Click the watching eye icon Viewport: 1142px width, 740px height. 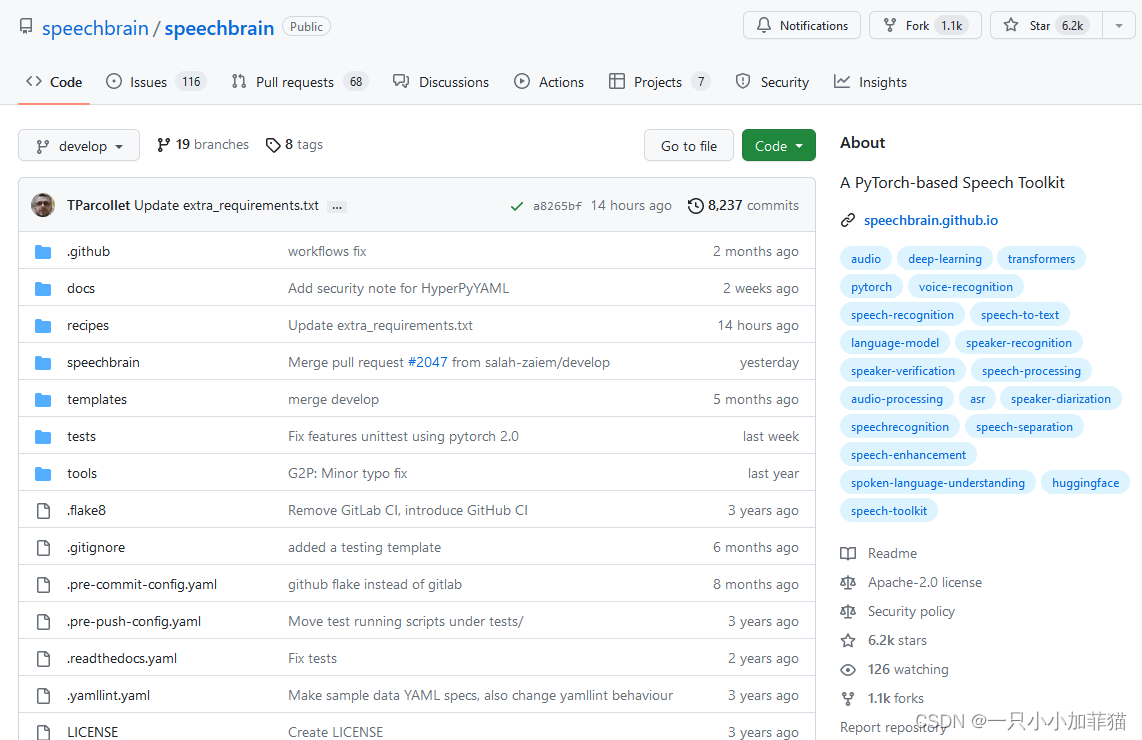848,669
